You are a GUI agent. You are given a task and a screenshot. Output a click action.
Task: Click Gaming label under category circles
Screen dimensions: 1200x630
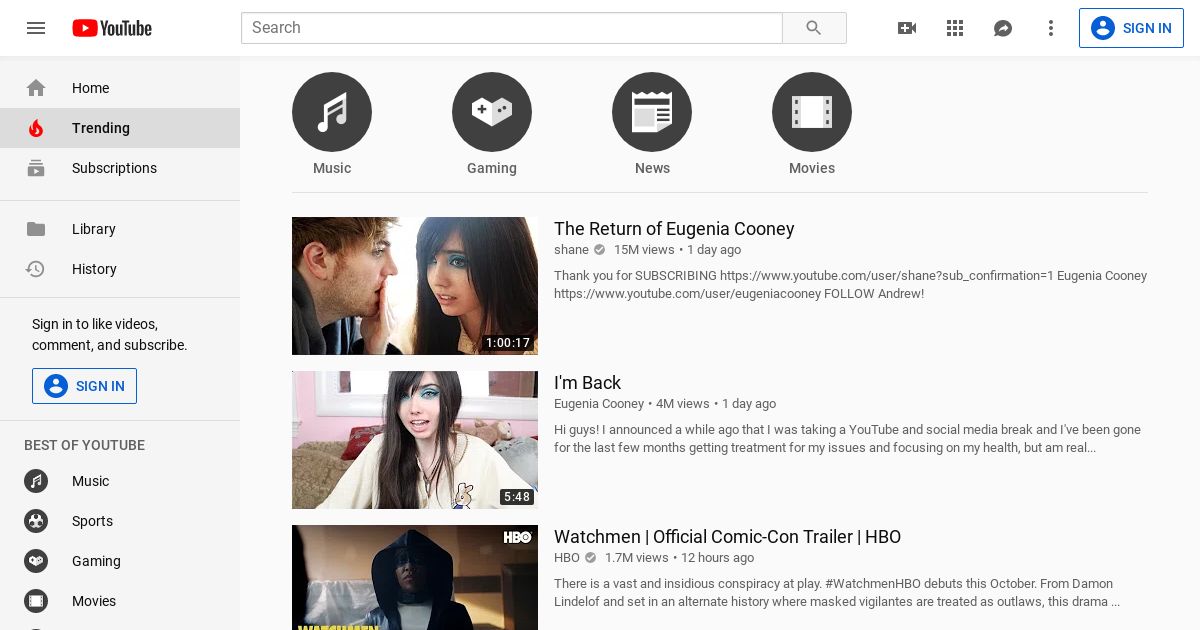[492, 168]
